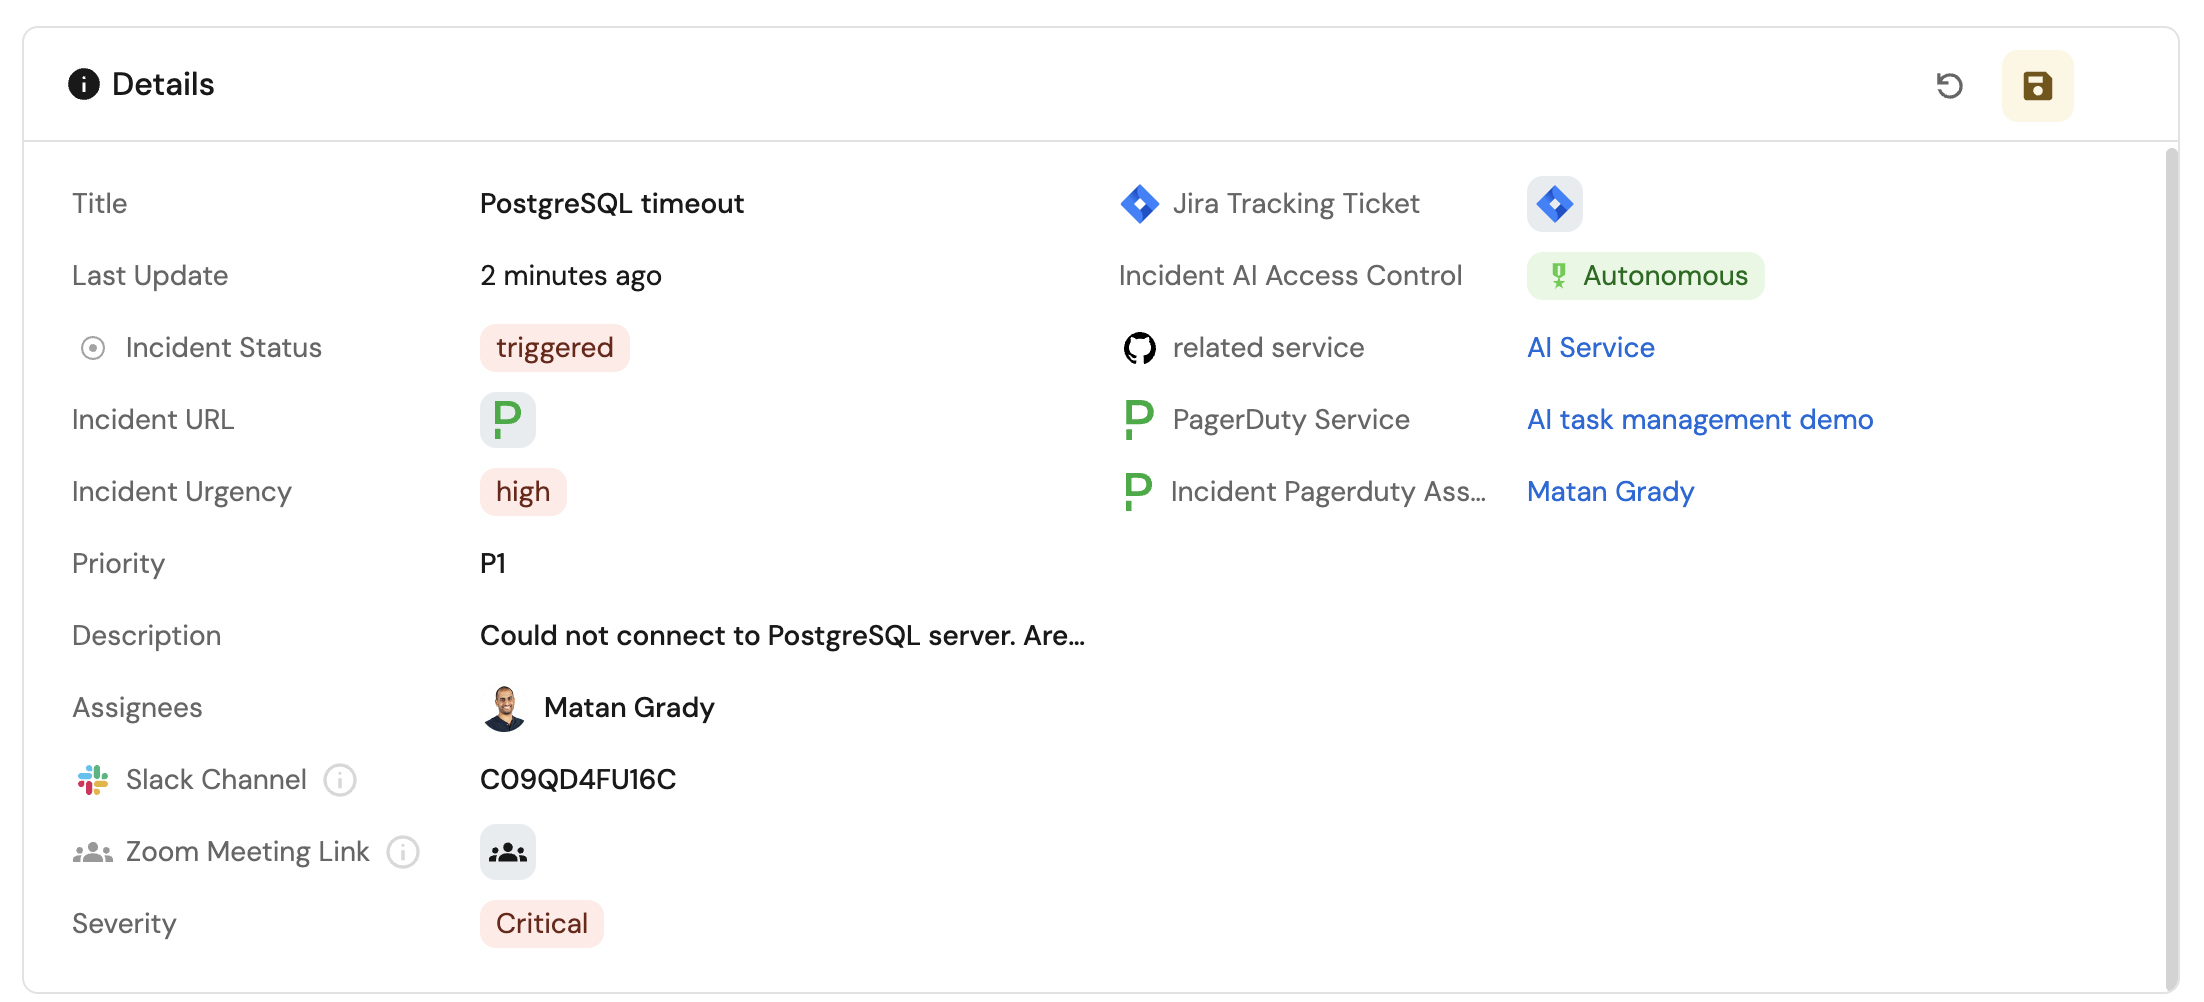
Task: Click the Details info icon in header
Action: (x=84, y=84)
